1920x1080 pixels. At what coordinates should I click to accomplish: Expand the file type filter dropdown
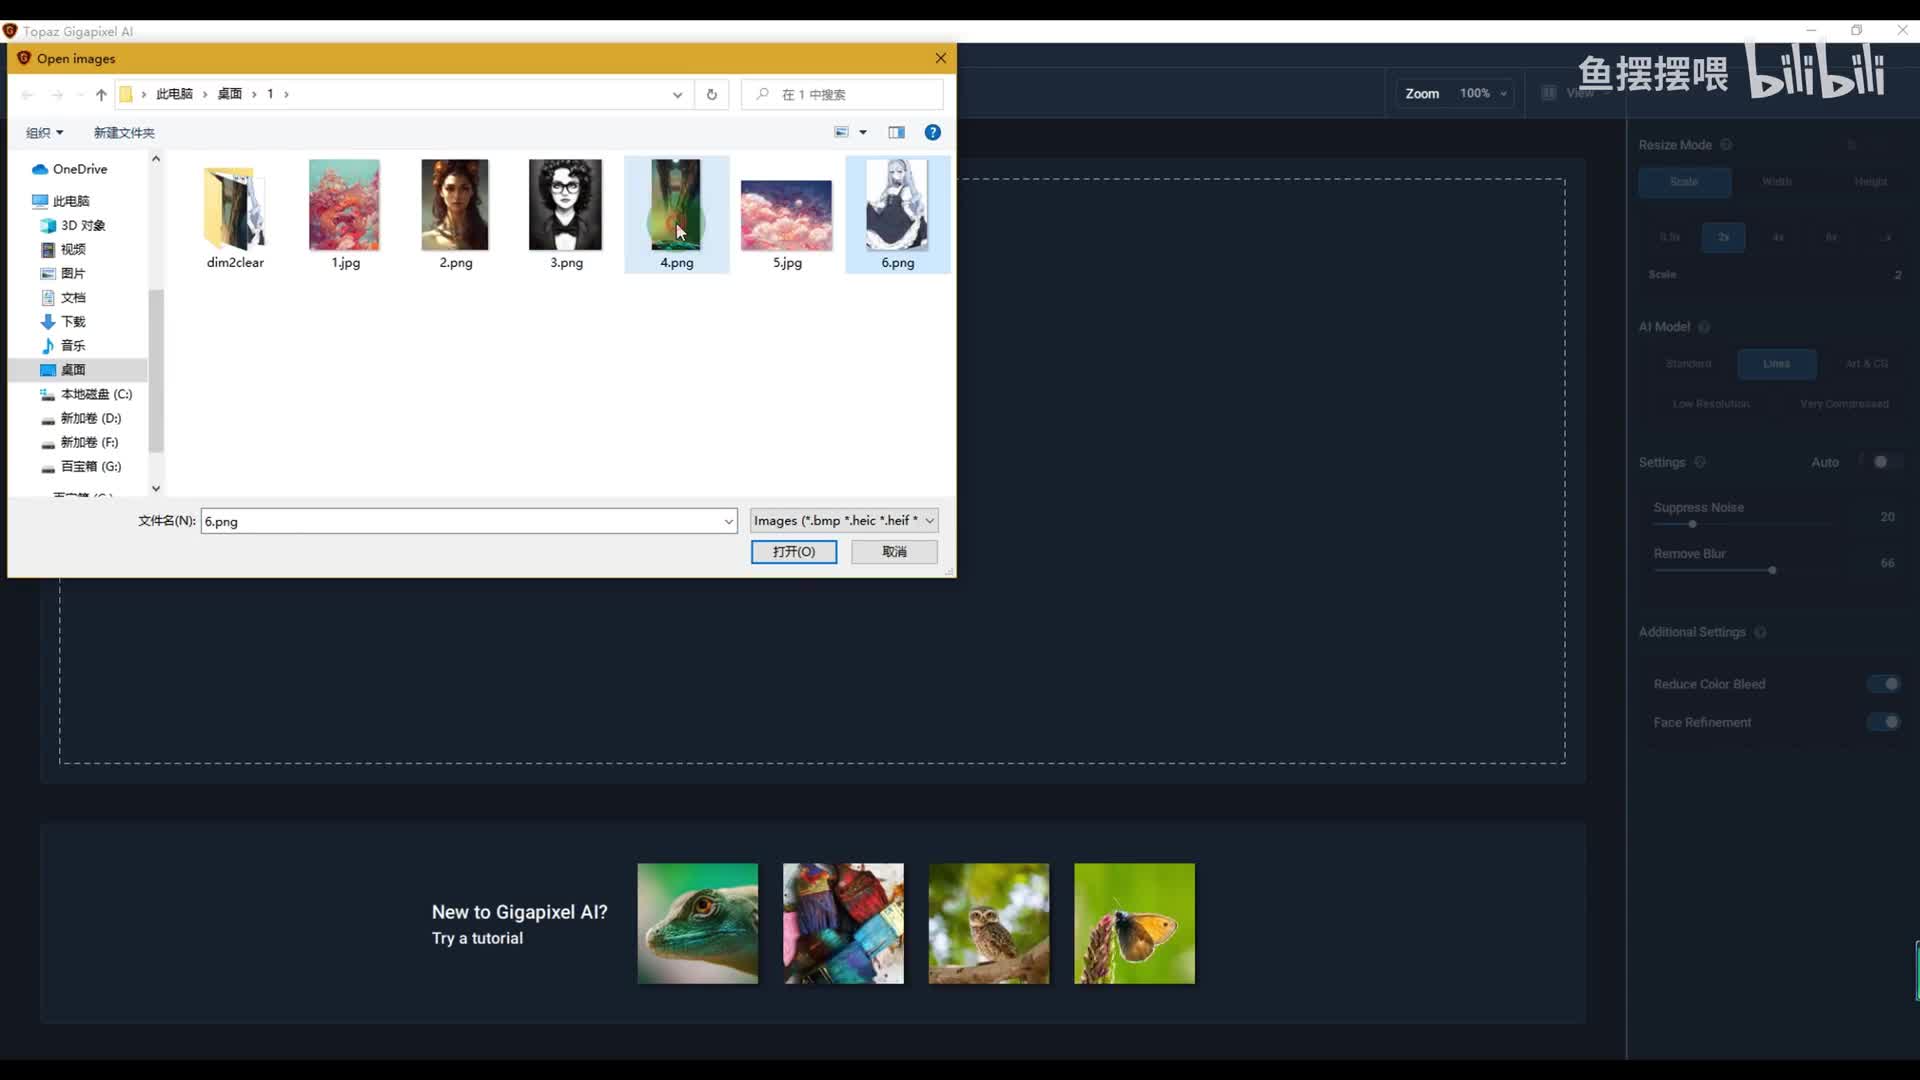[x=929, y=520]
